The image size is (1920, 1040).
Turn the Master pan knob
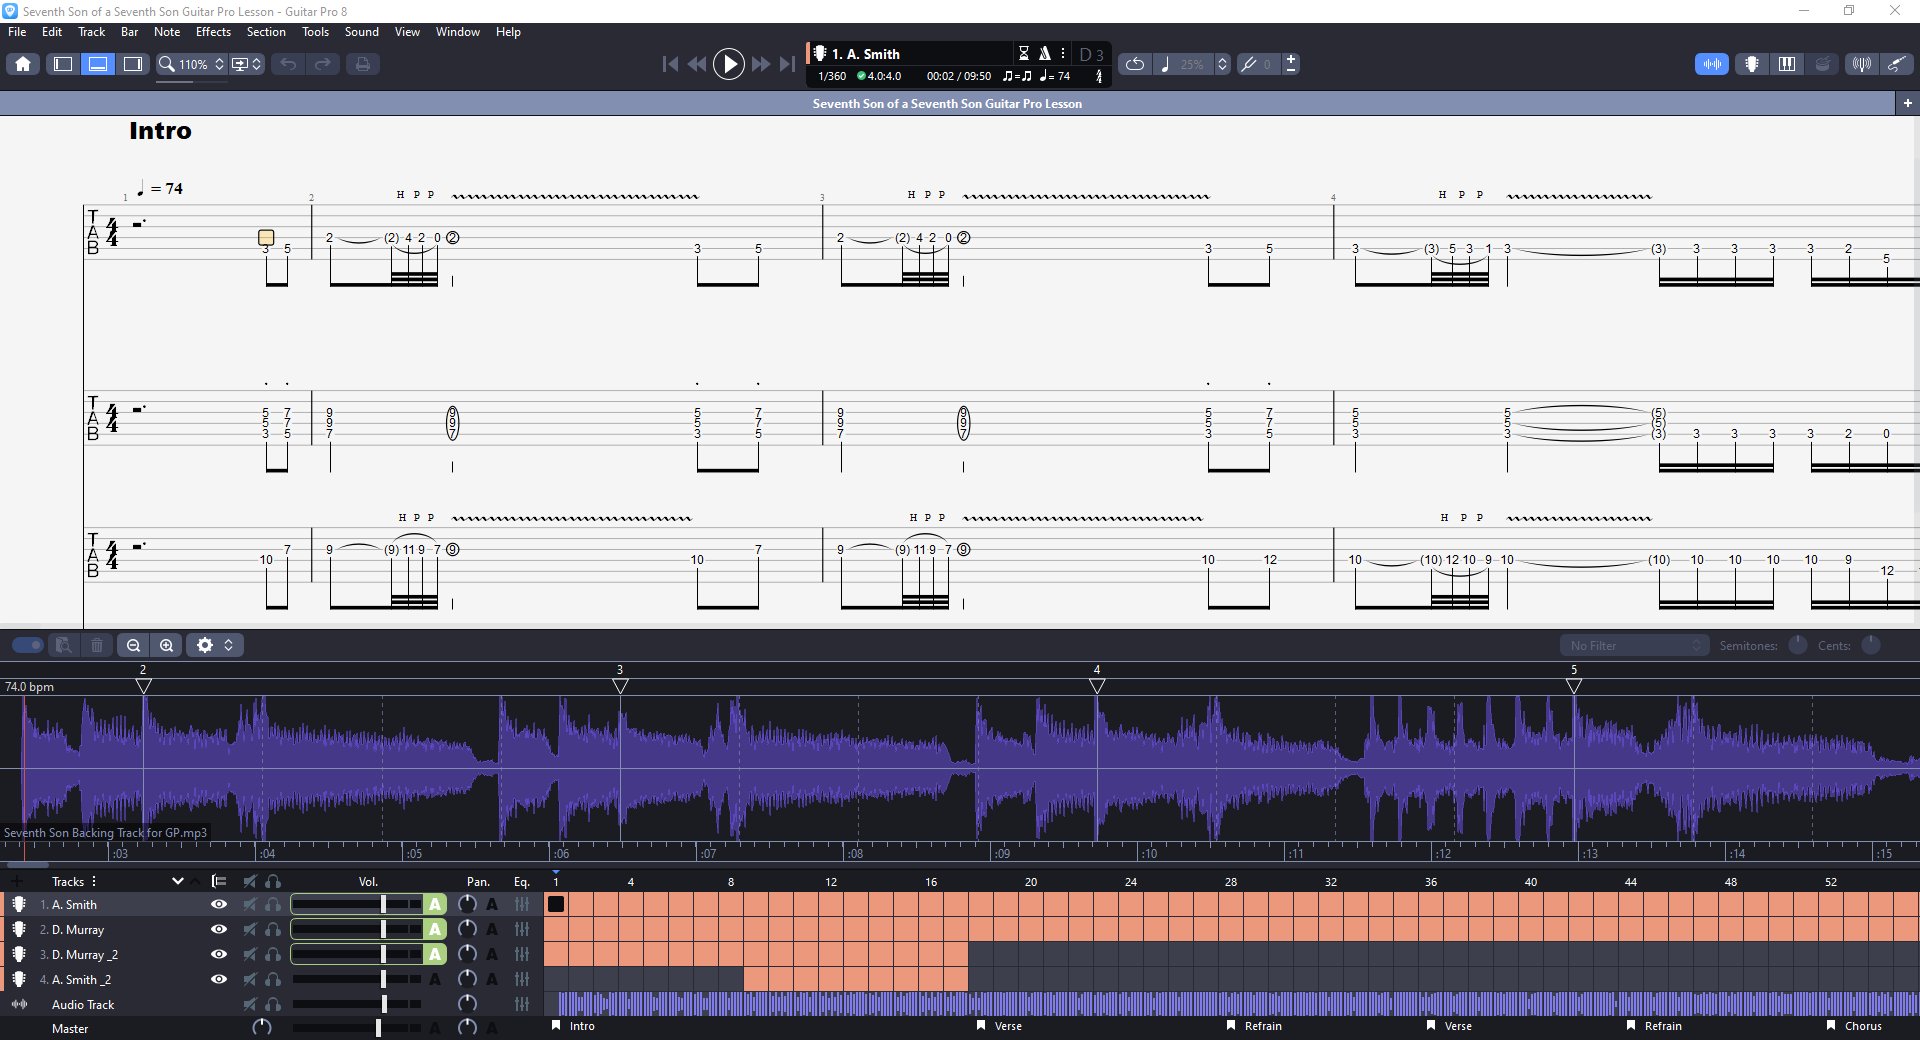[x=467, y=1027]
